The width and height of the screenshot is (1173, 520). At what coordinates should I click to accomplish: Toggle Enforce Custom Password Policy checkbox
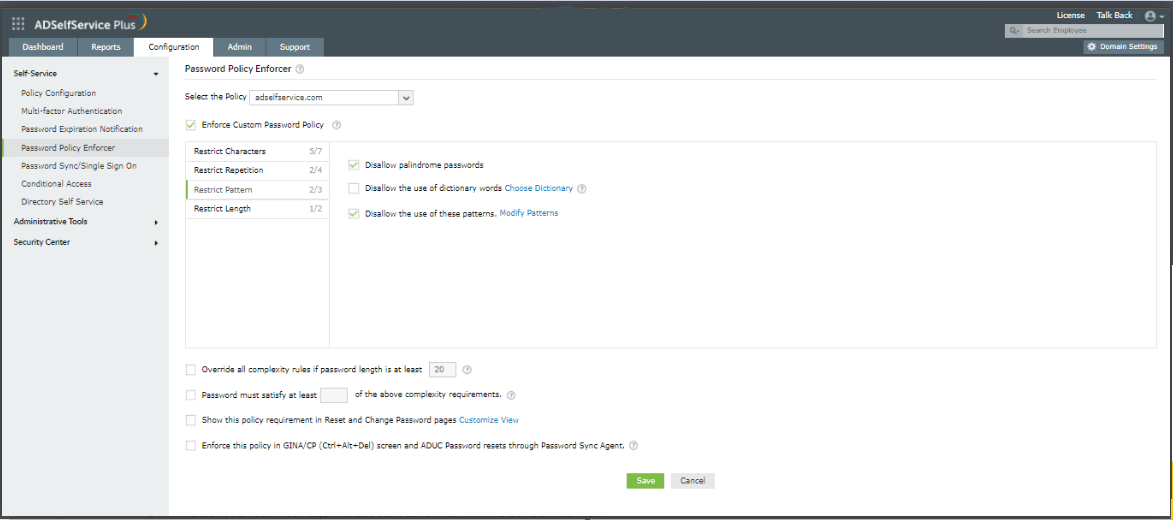click(190, 124)
